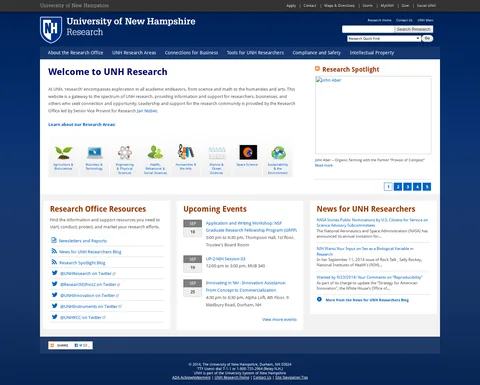Open the Humanities & the Arts books icon
This screenshot has height=385, width=480.
186,152
